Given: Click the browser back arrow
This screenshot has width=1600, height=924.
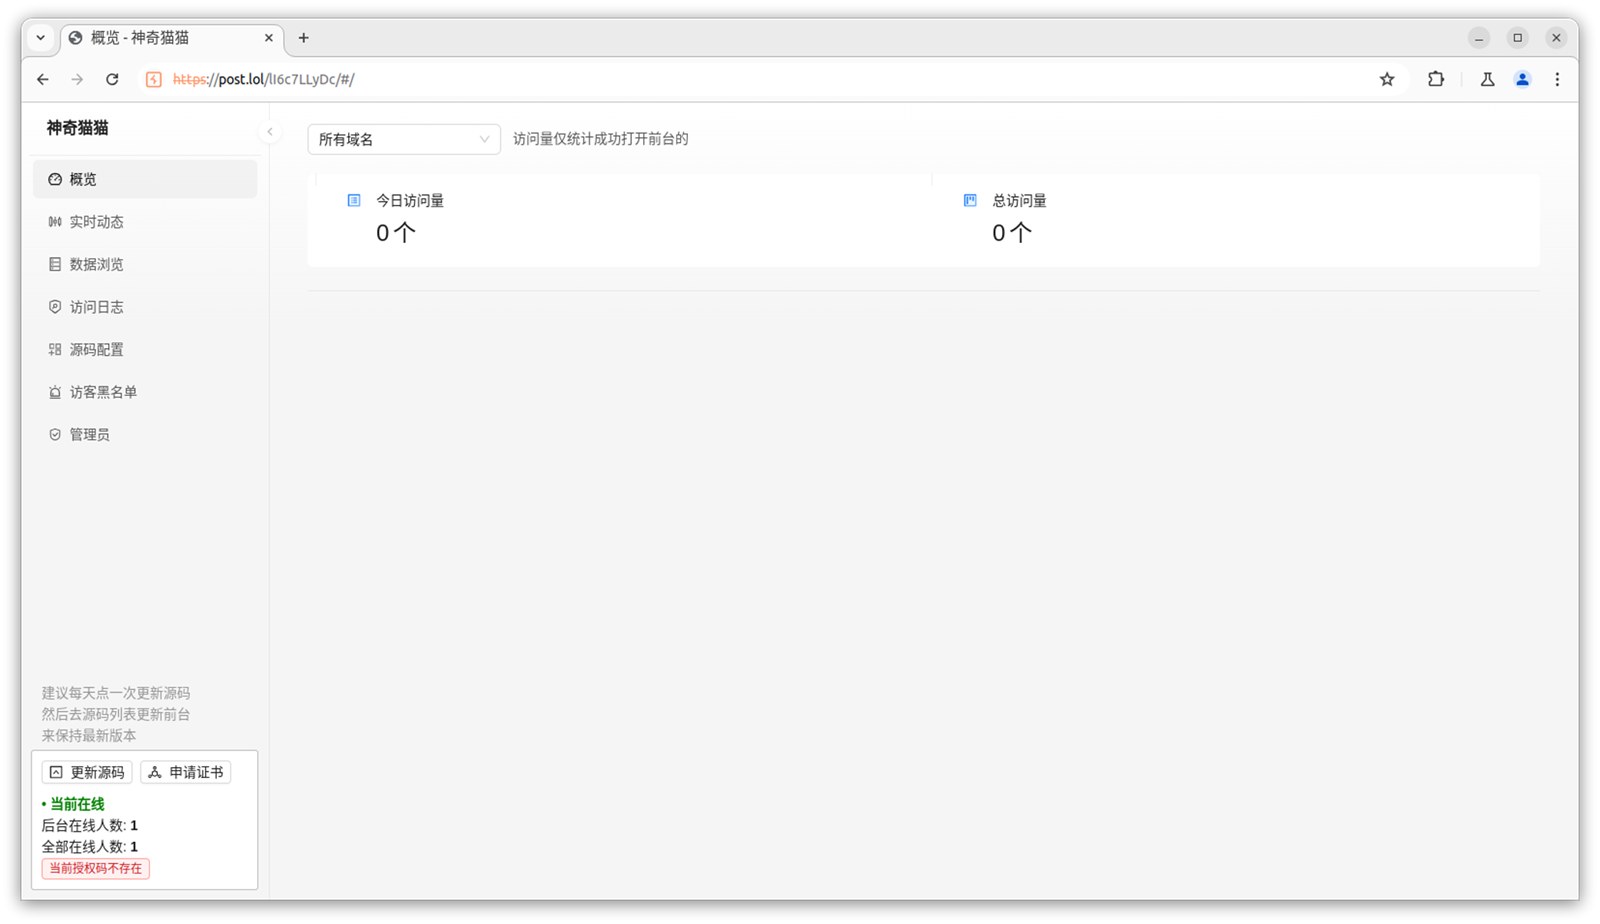Looking at the screenshot, I should coord(43,79).
